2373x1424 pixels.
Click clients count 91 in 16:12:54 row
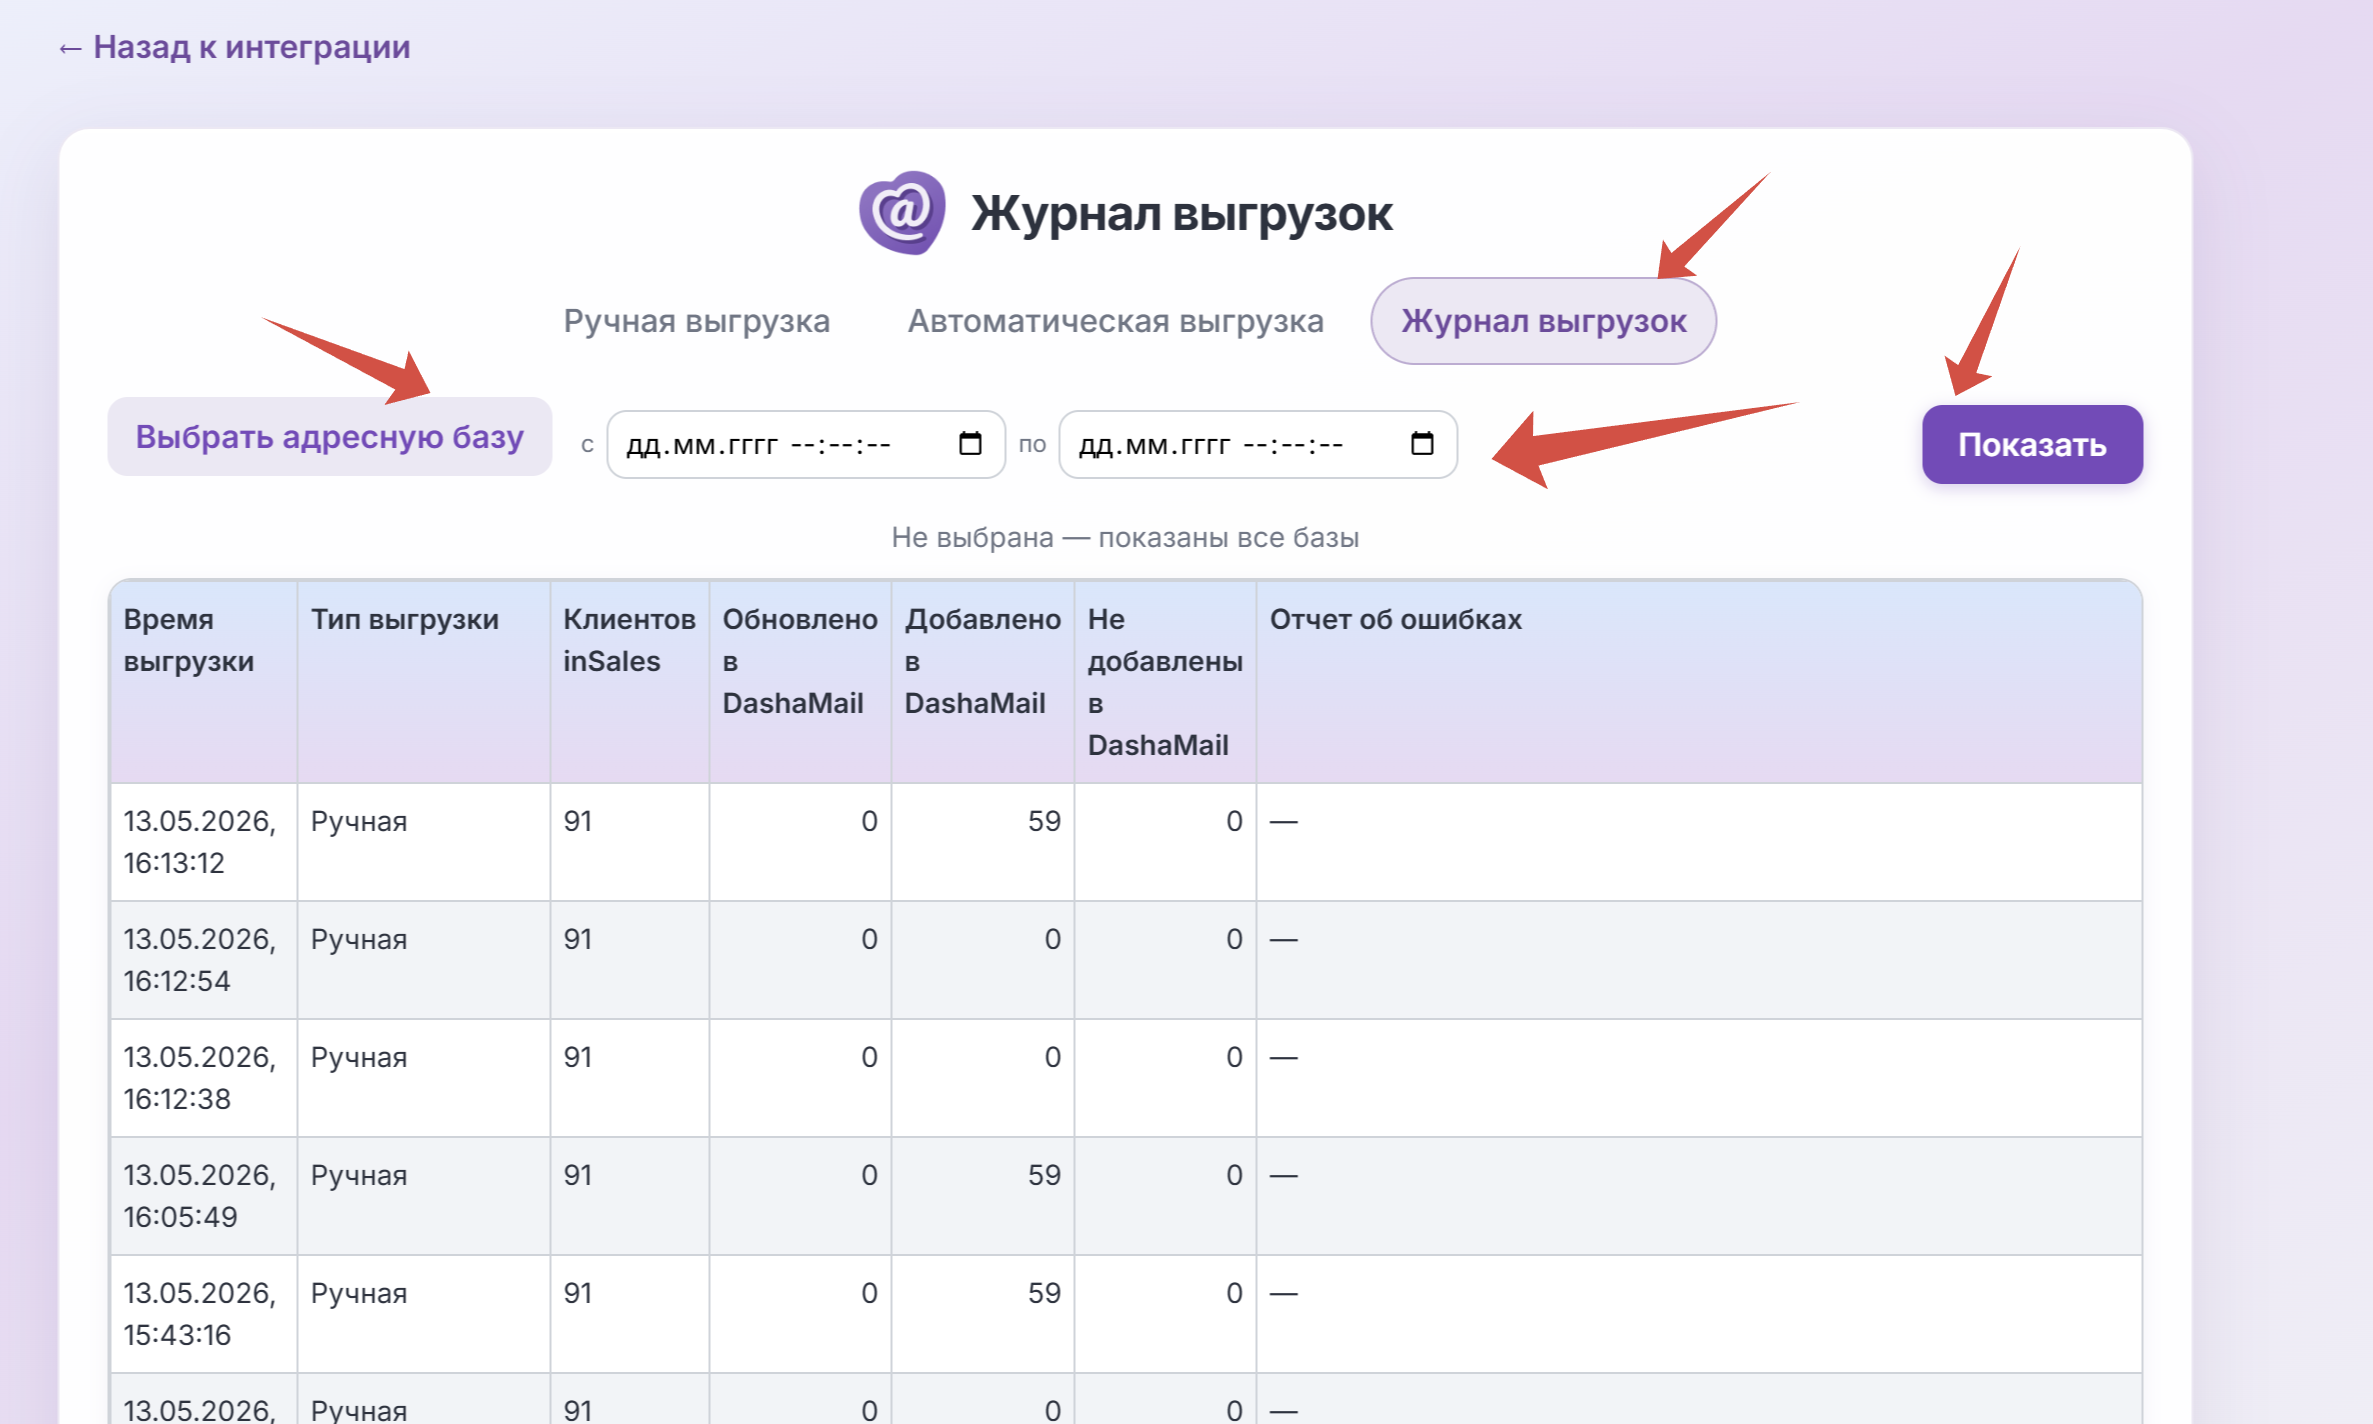(x=578, y=940)
